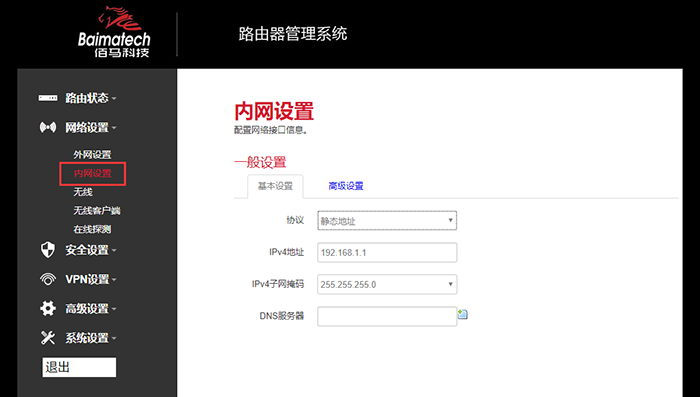Click the 内网设置 page heading
700x397 pixels.
(274, 111)
